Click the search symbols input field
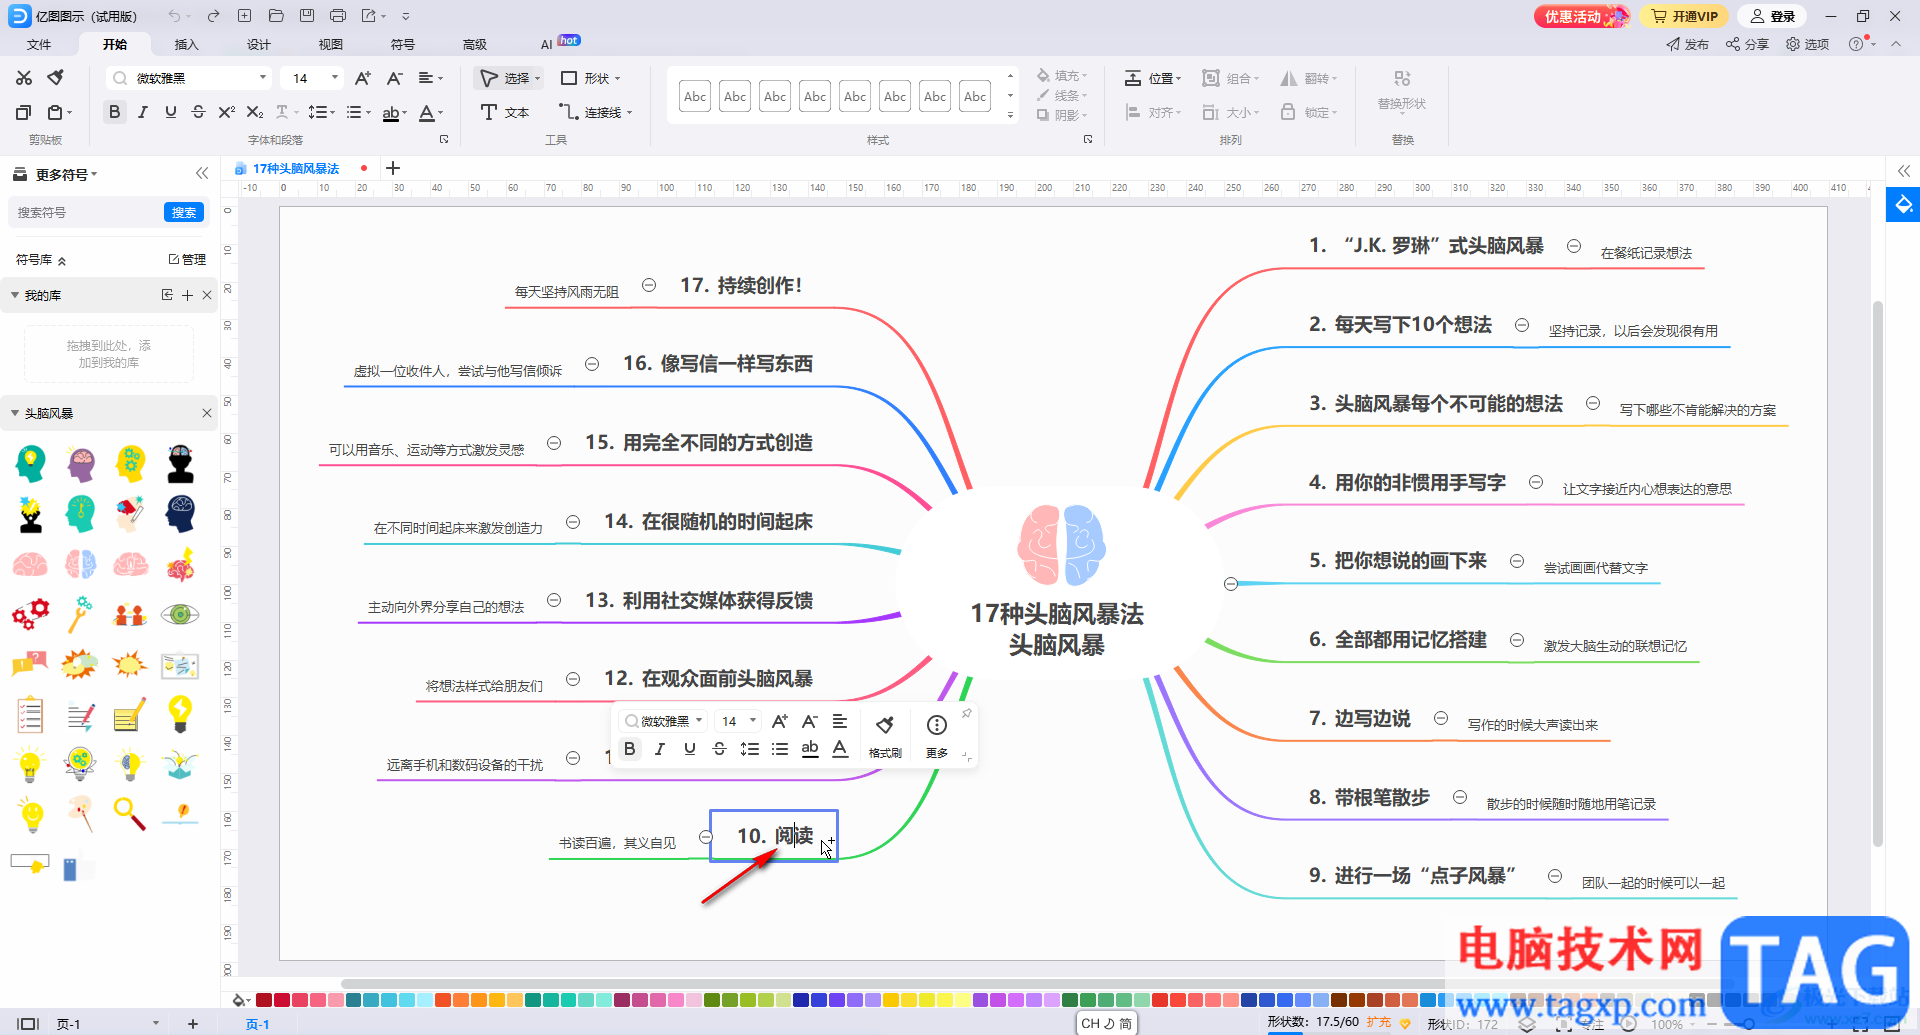This screenshot has width=1920, height=1035. coord(86,212)
